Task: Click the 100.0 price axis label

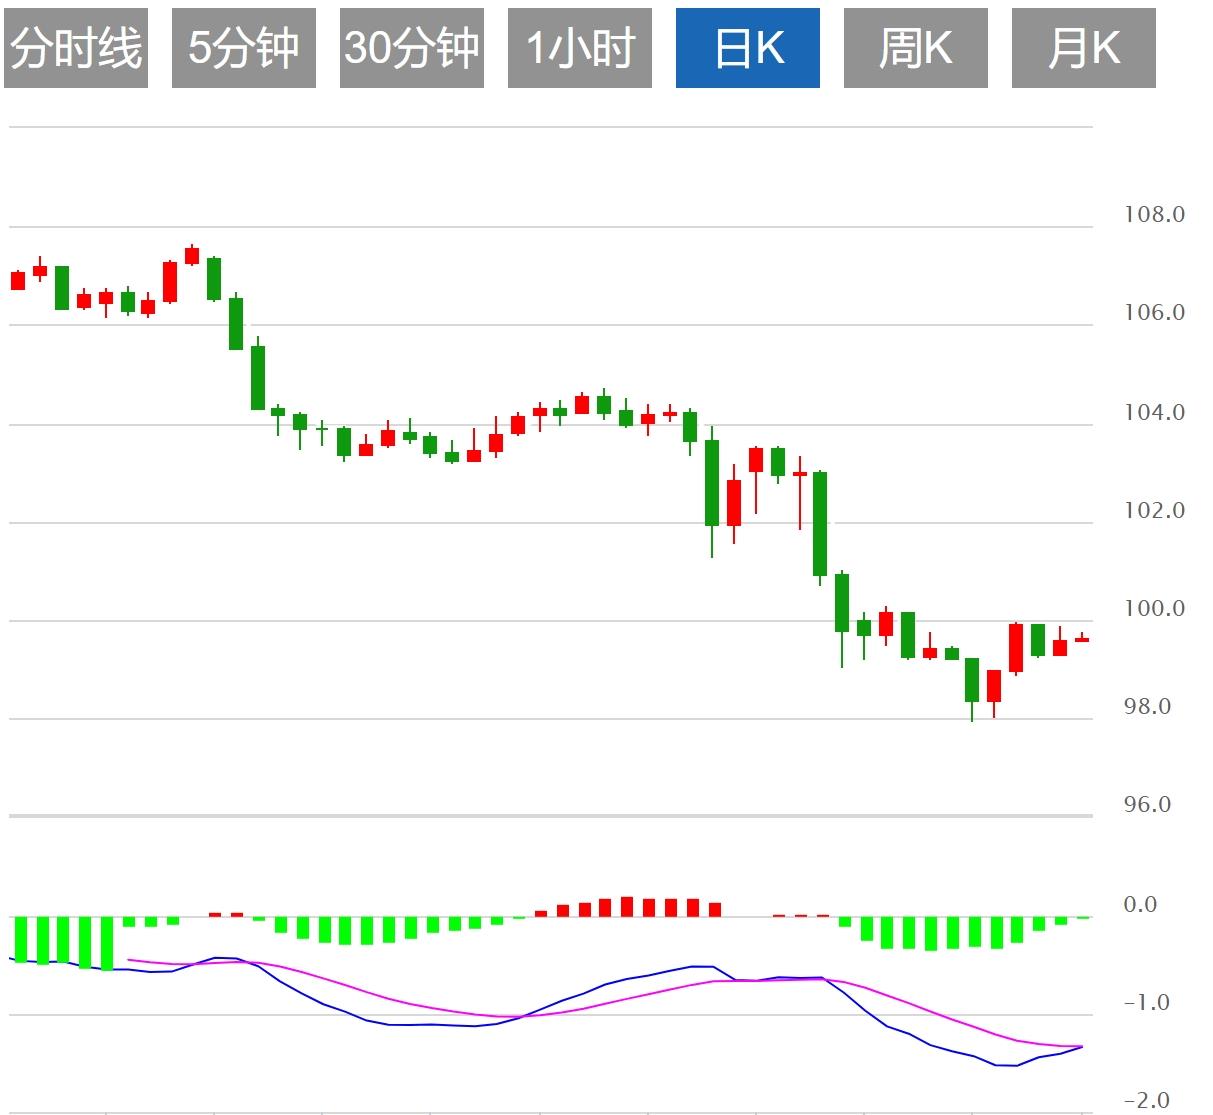Action: 1154,609
